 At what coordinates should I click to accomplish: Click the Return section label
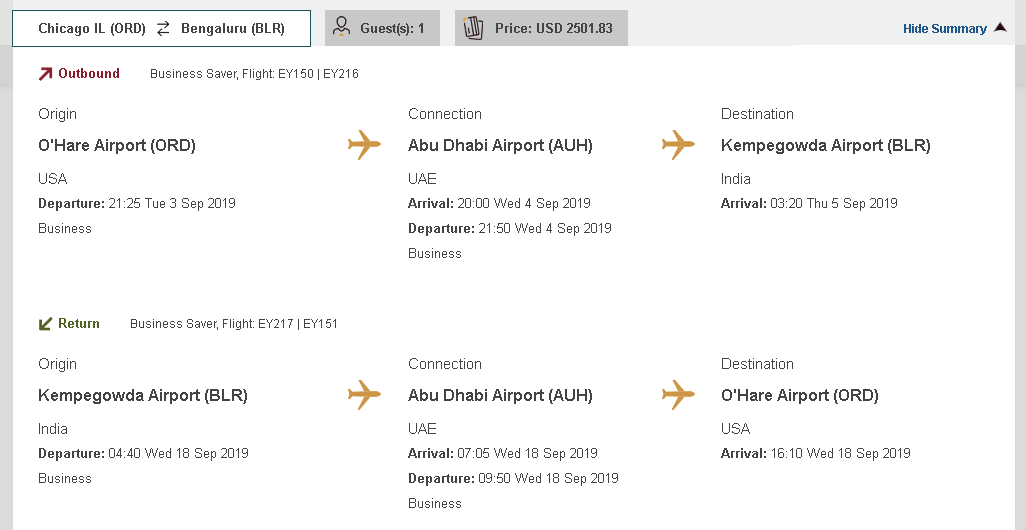pos(79,323)
